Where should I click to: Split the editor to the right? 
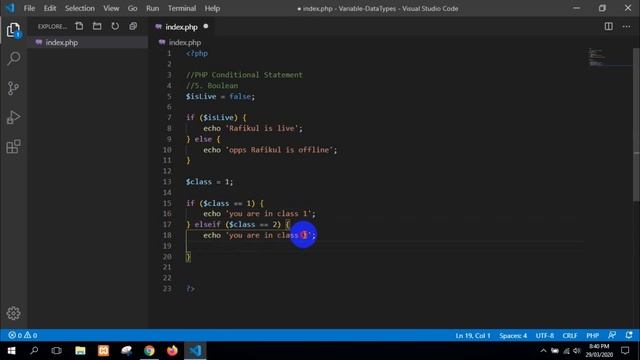pyautogui.click(x=608, y=27)
